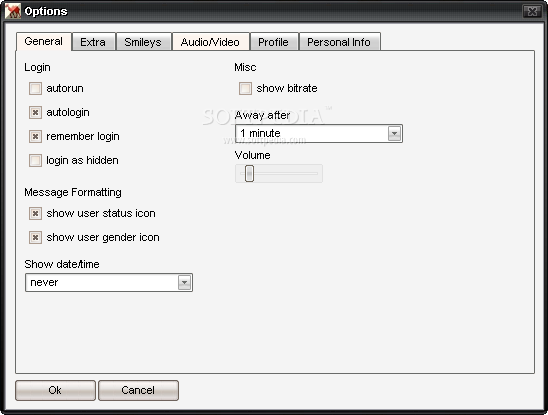Screen dimensions: 548x415
Task: Confirm settings with the Ok button
Action: coord(55,390)
